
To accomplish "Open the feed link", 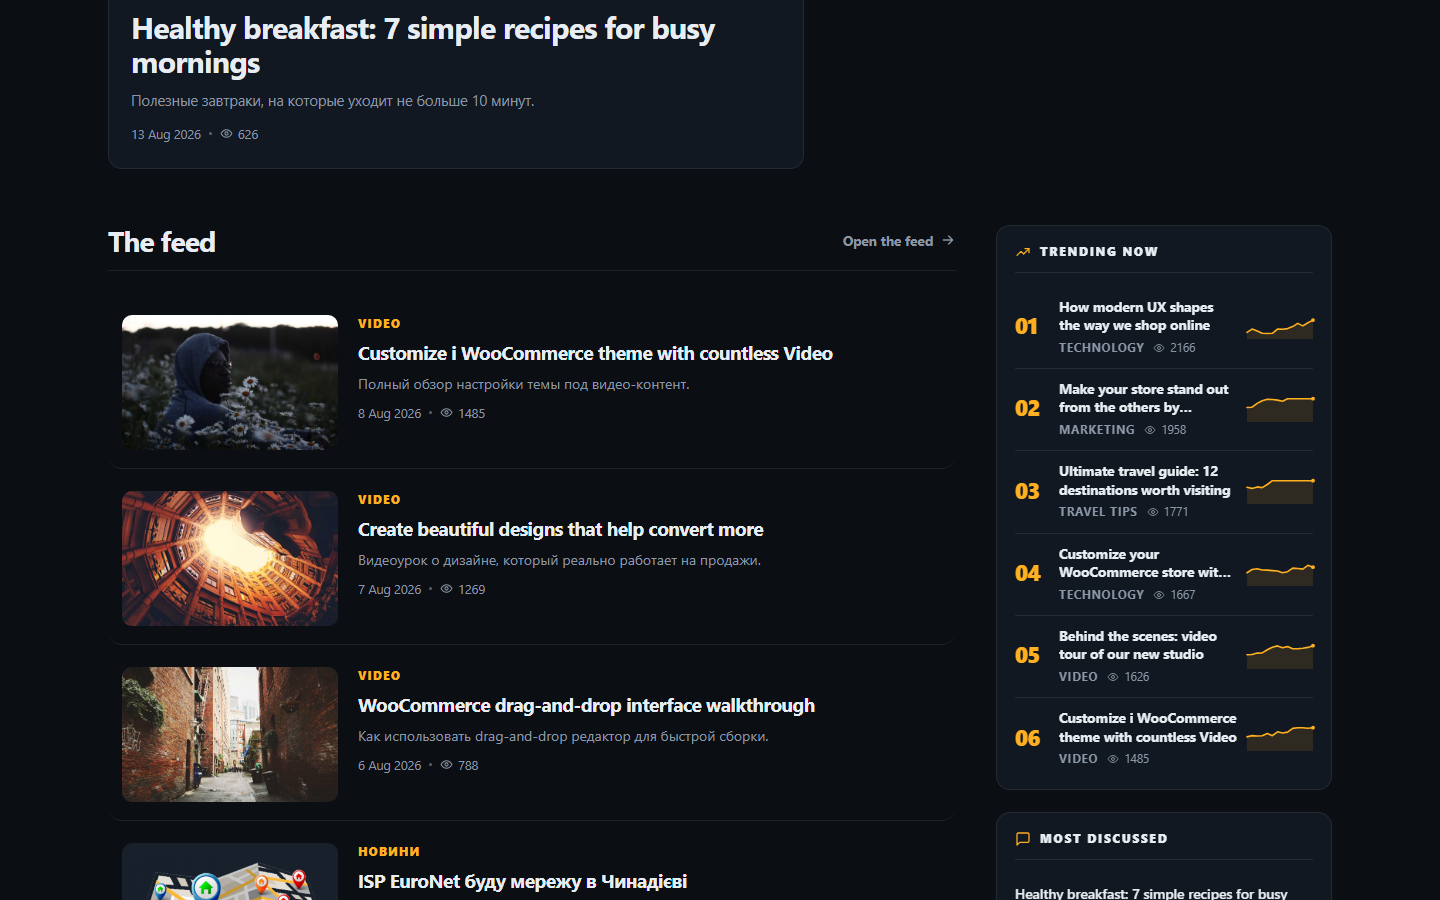I will (898, 241).
